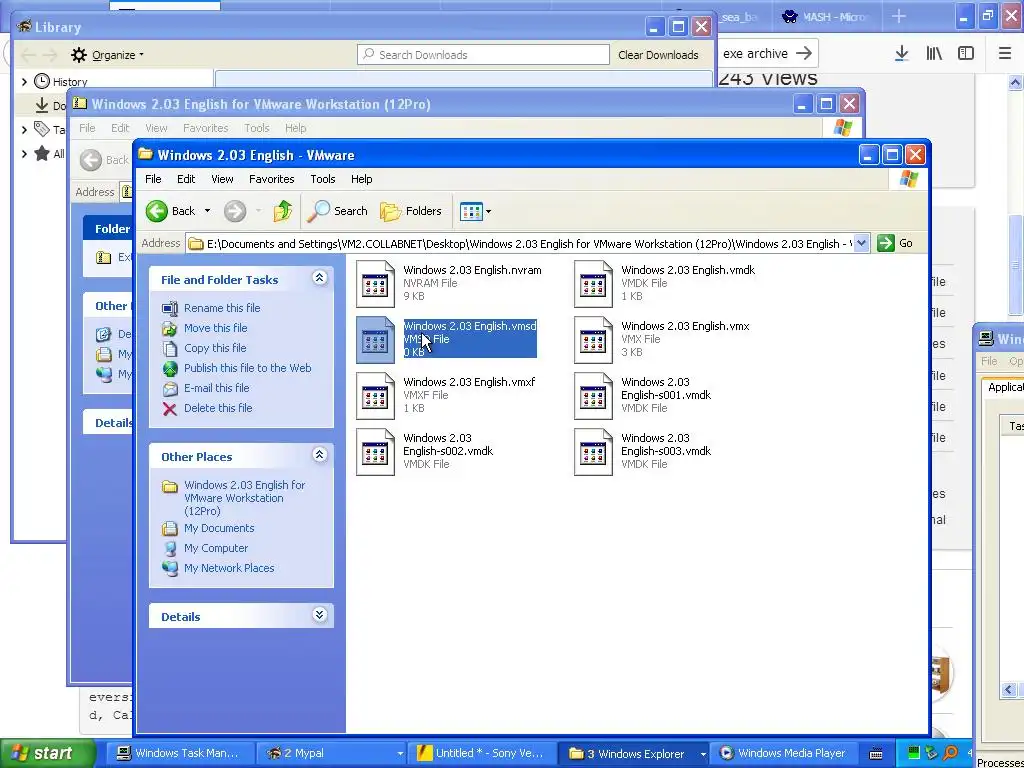Open Windows 2.03 English for VMware Workstation link
The image size is (1024, 768).
tap(245, 498)
